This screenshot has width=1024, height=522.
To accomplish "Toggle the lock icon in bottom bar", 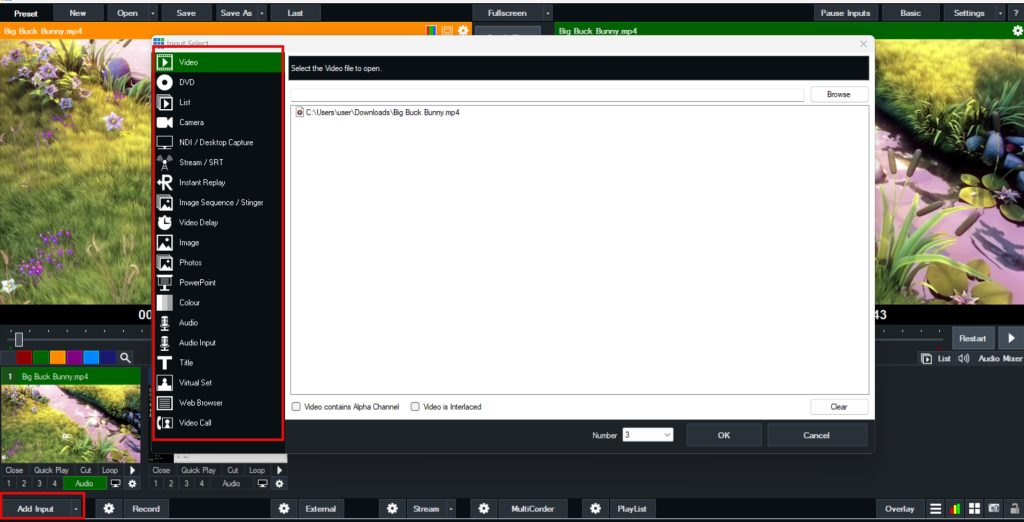I will pos(1014,508).
